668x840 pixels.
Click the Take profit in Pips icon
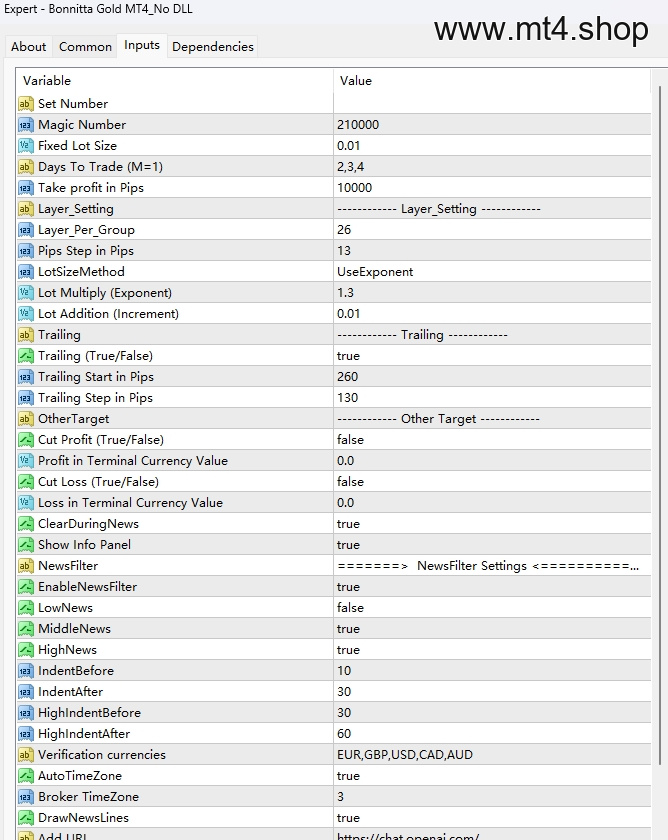pyautogui.click(x=26, y=188)
